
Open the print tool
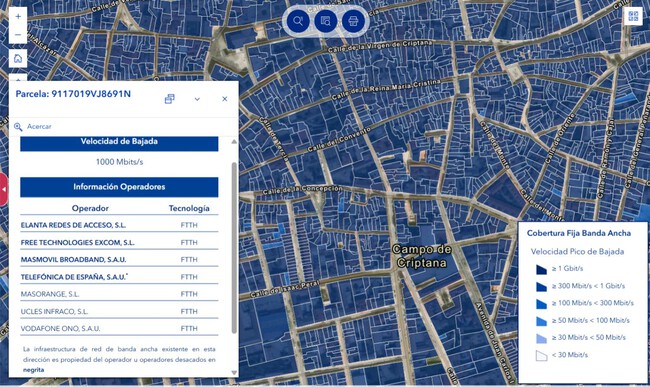click(353, 20)
